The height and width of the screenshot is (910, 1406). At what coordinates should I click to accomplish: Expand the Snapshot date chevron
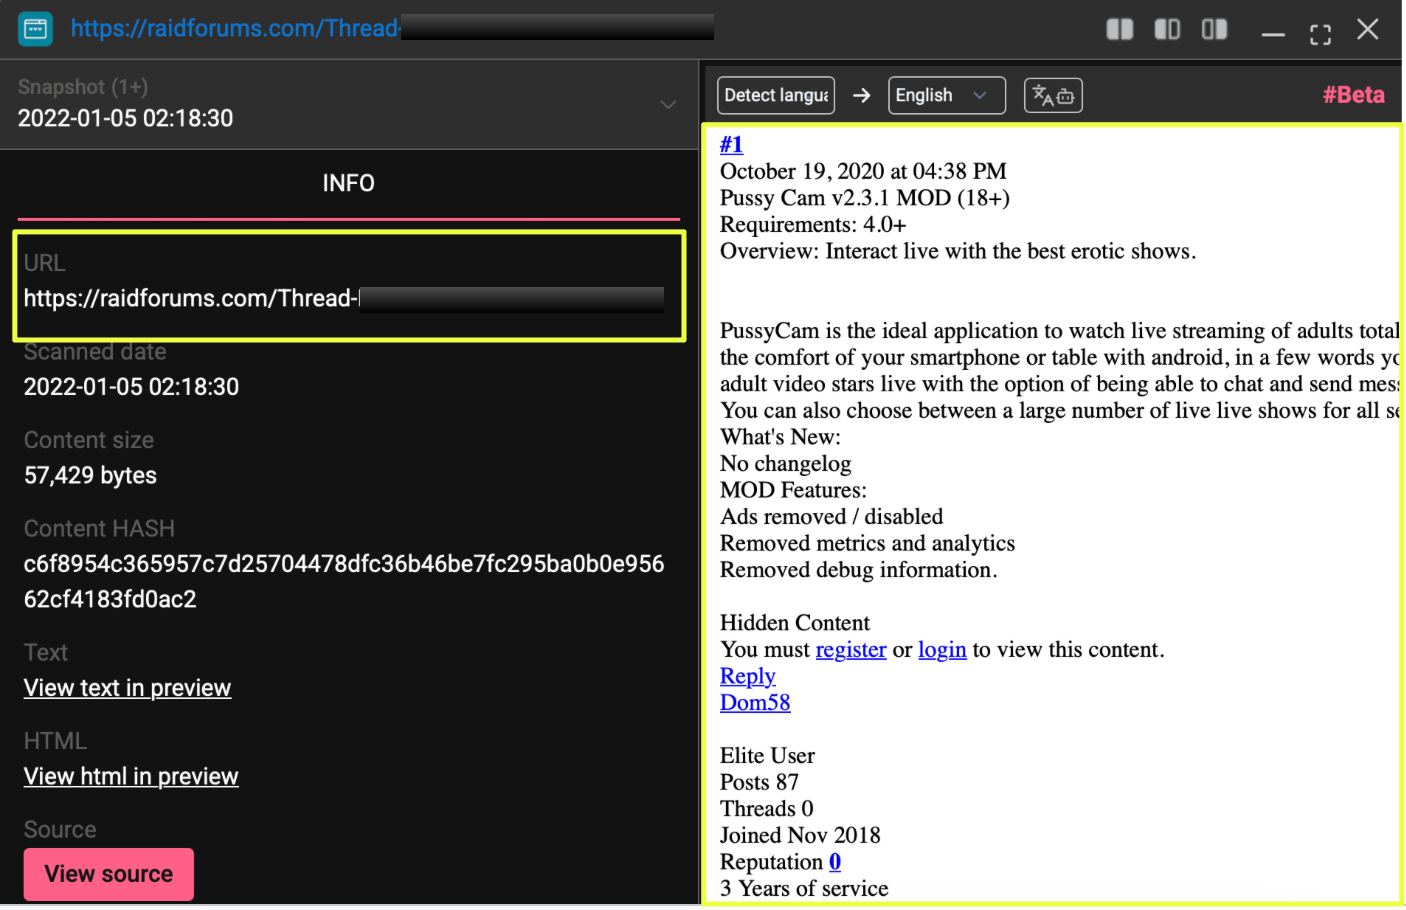[x=668, y=104]
